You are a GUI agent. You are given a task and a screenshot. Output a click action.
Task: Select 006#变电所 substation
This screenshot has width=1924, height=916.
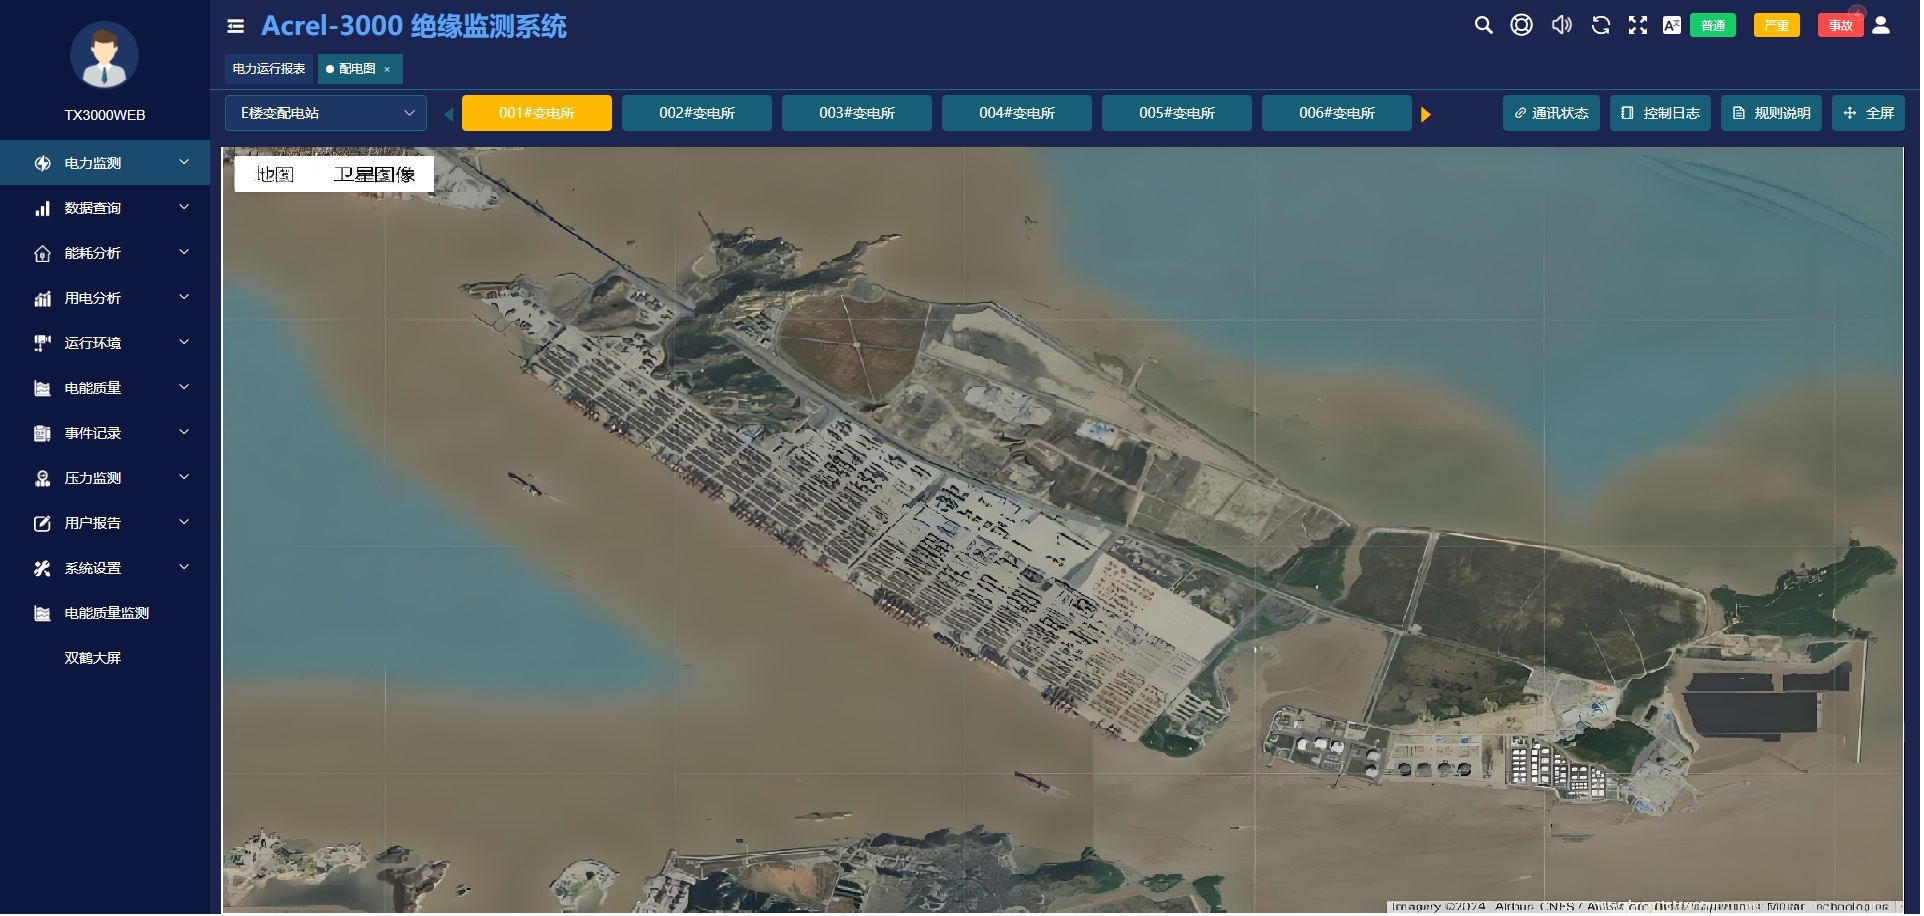click(1338, 113)
